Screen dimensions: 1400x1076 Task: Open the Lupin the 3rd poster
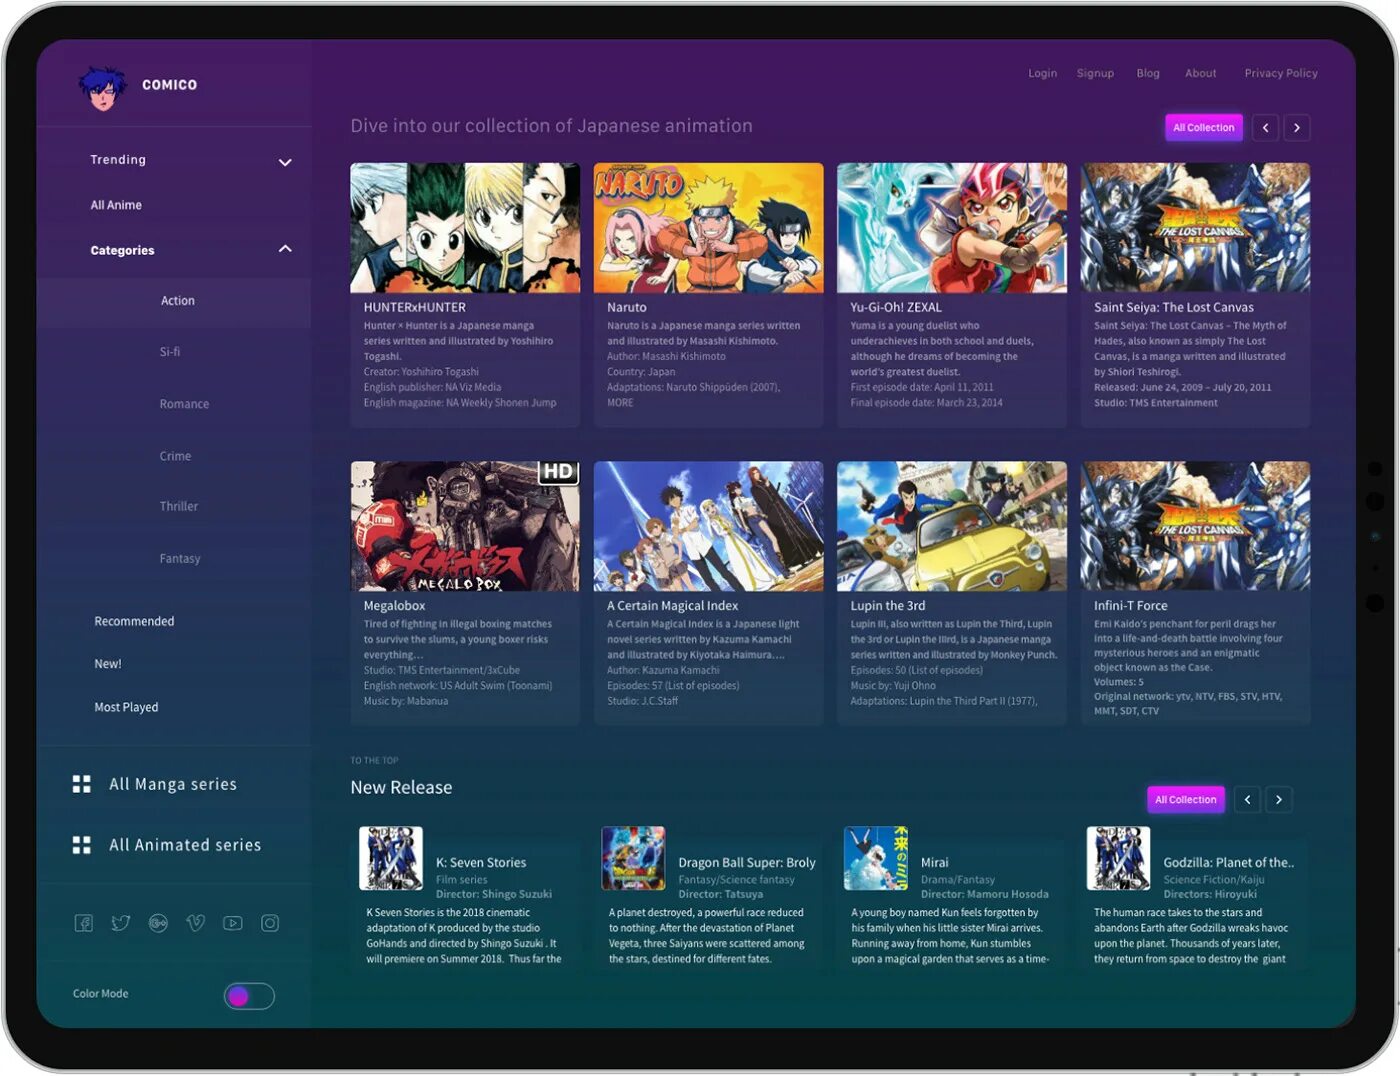(952, 526)
